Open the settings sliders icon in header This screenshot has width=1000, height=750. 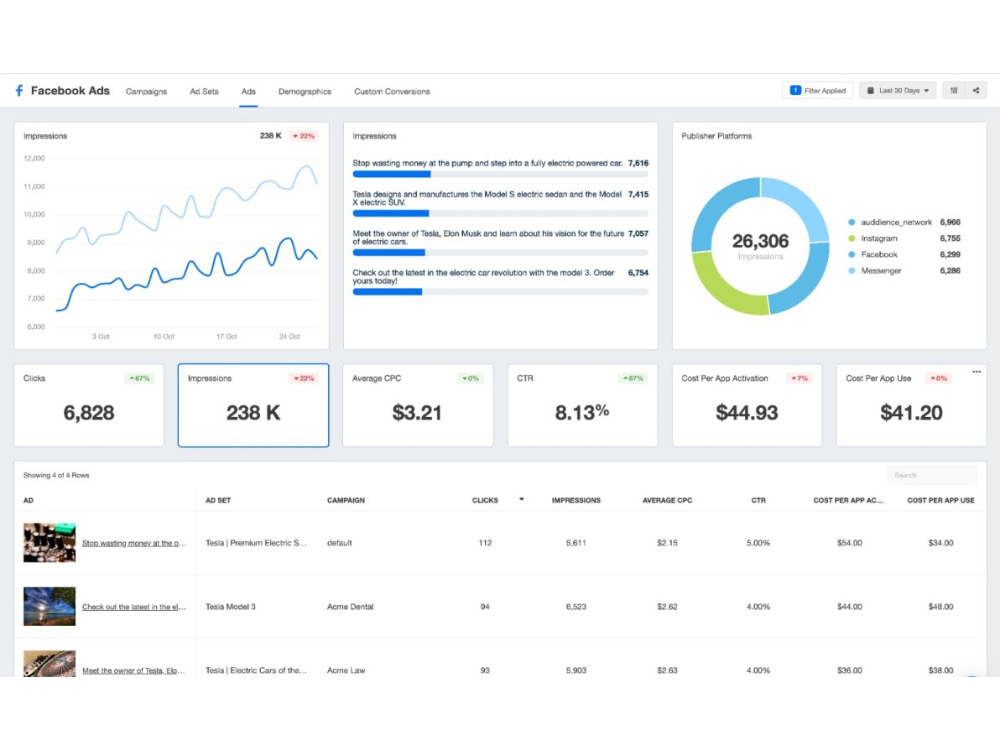point(954,91)
